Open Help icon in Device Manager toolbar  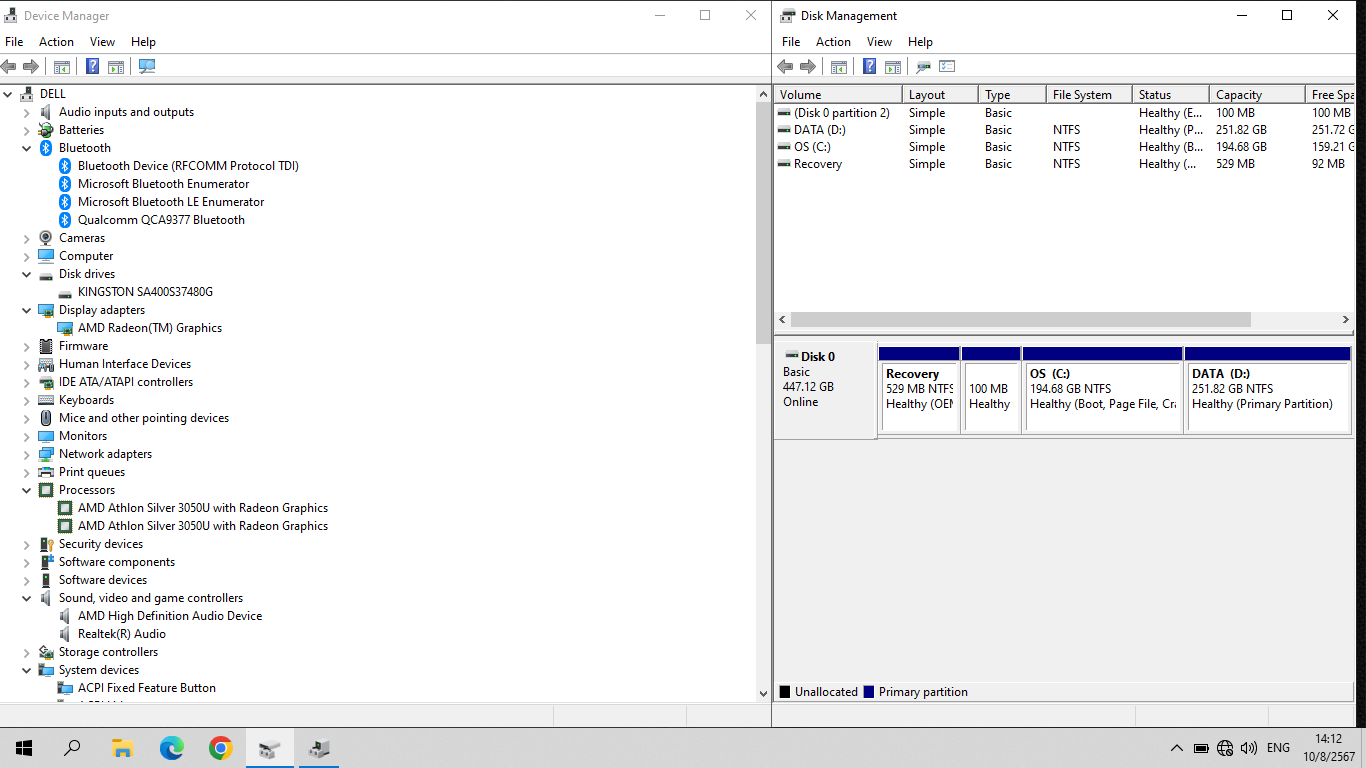coord(92,67)
